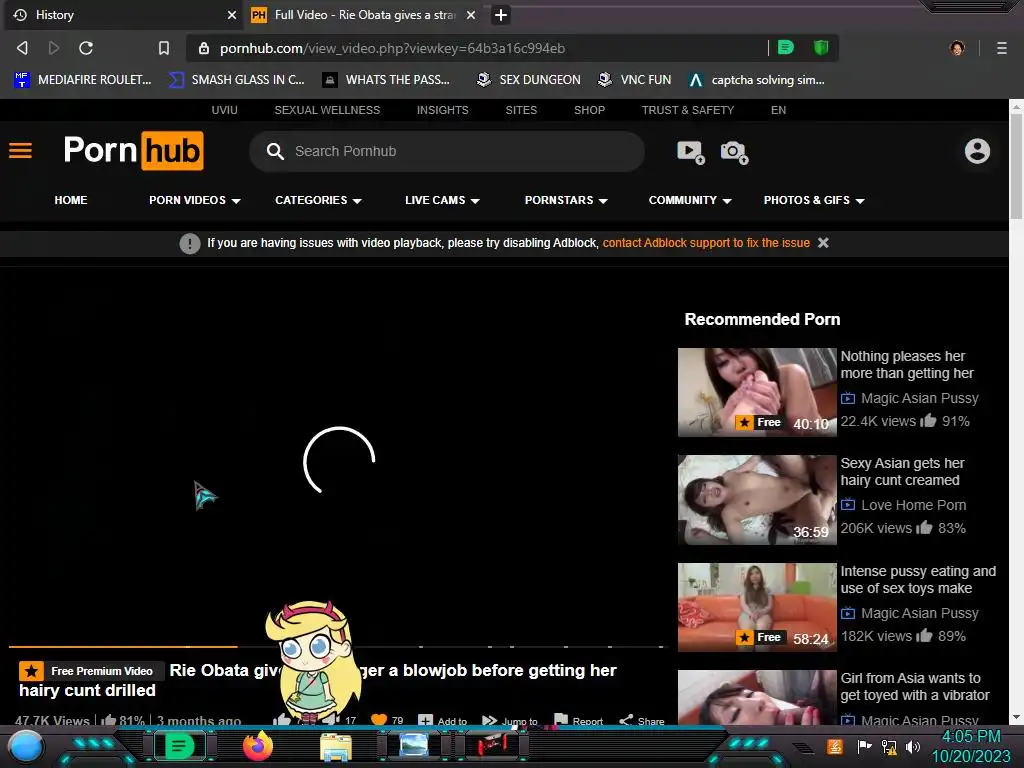
Task: Click the Report flag below the video
Action: [578, 720]
